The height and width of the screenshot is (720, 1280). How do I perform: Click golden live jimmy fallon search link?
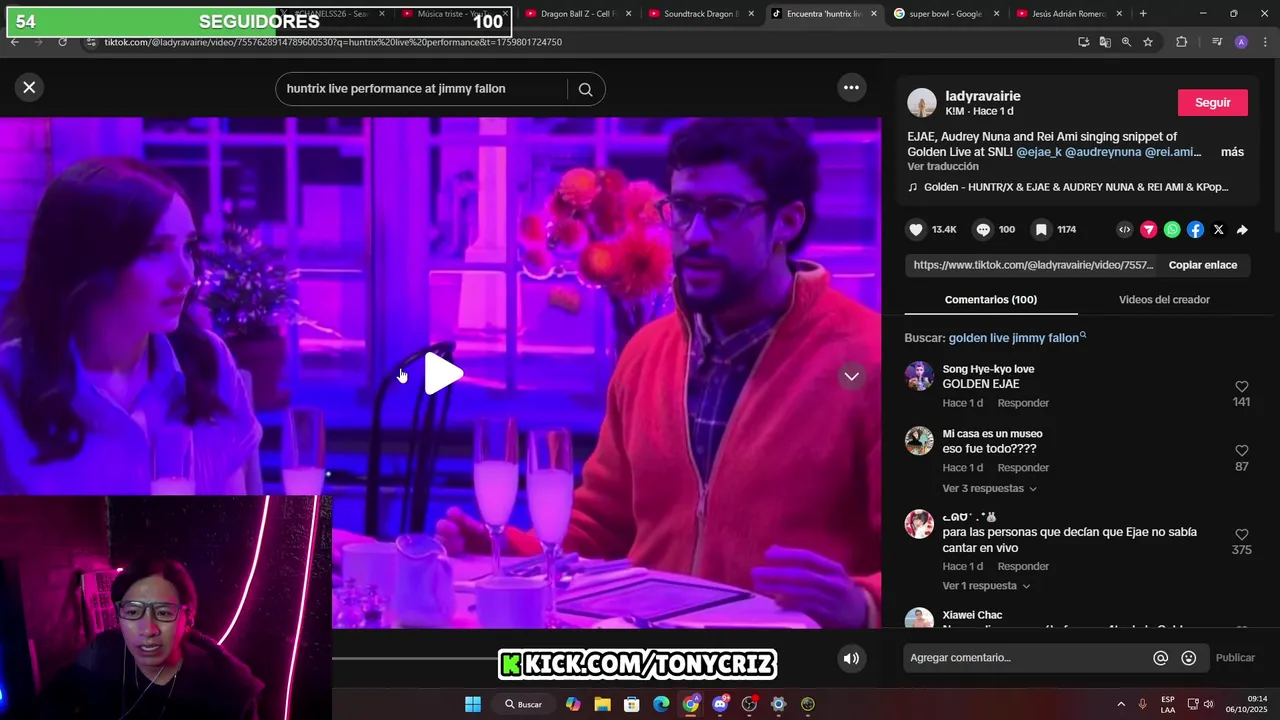tap(1016, 338)
